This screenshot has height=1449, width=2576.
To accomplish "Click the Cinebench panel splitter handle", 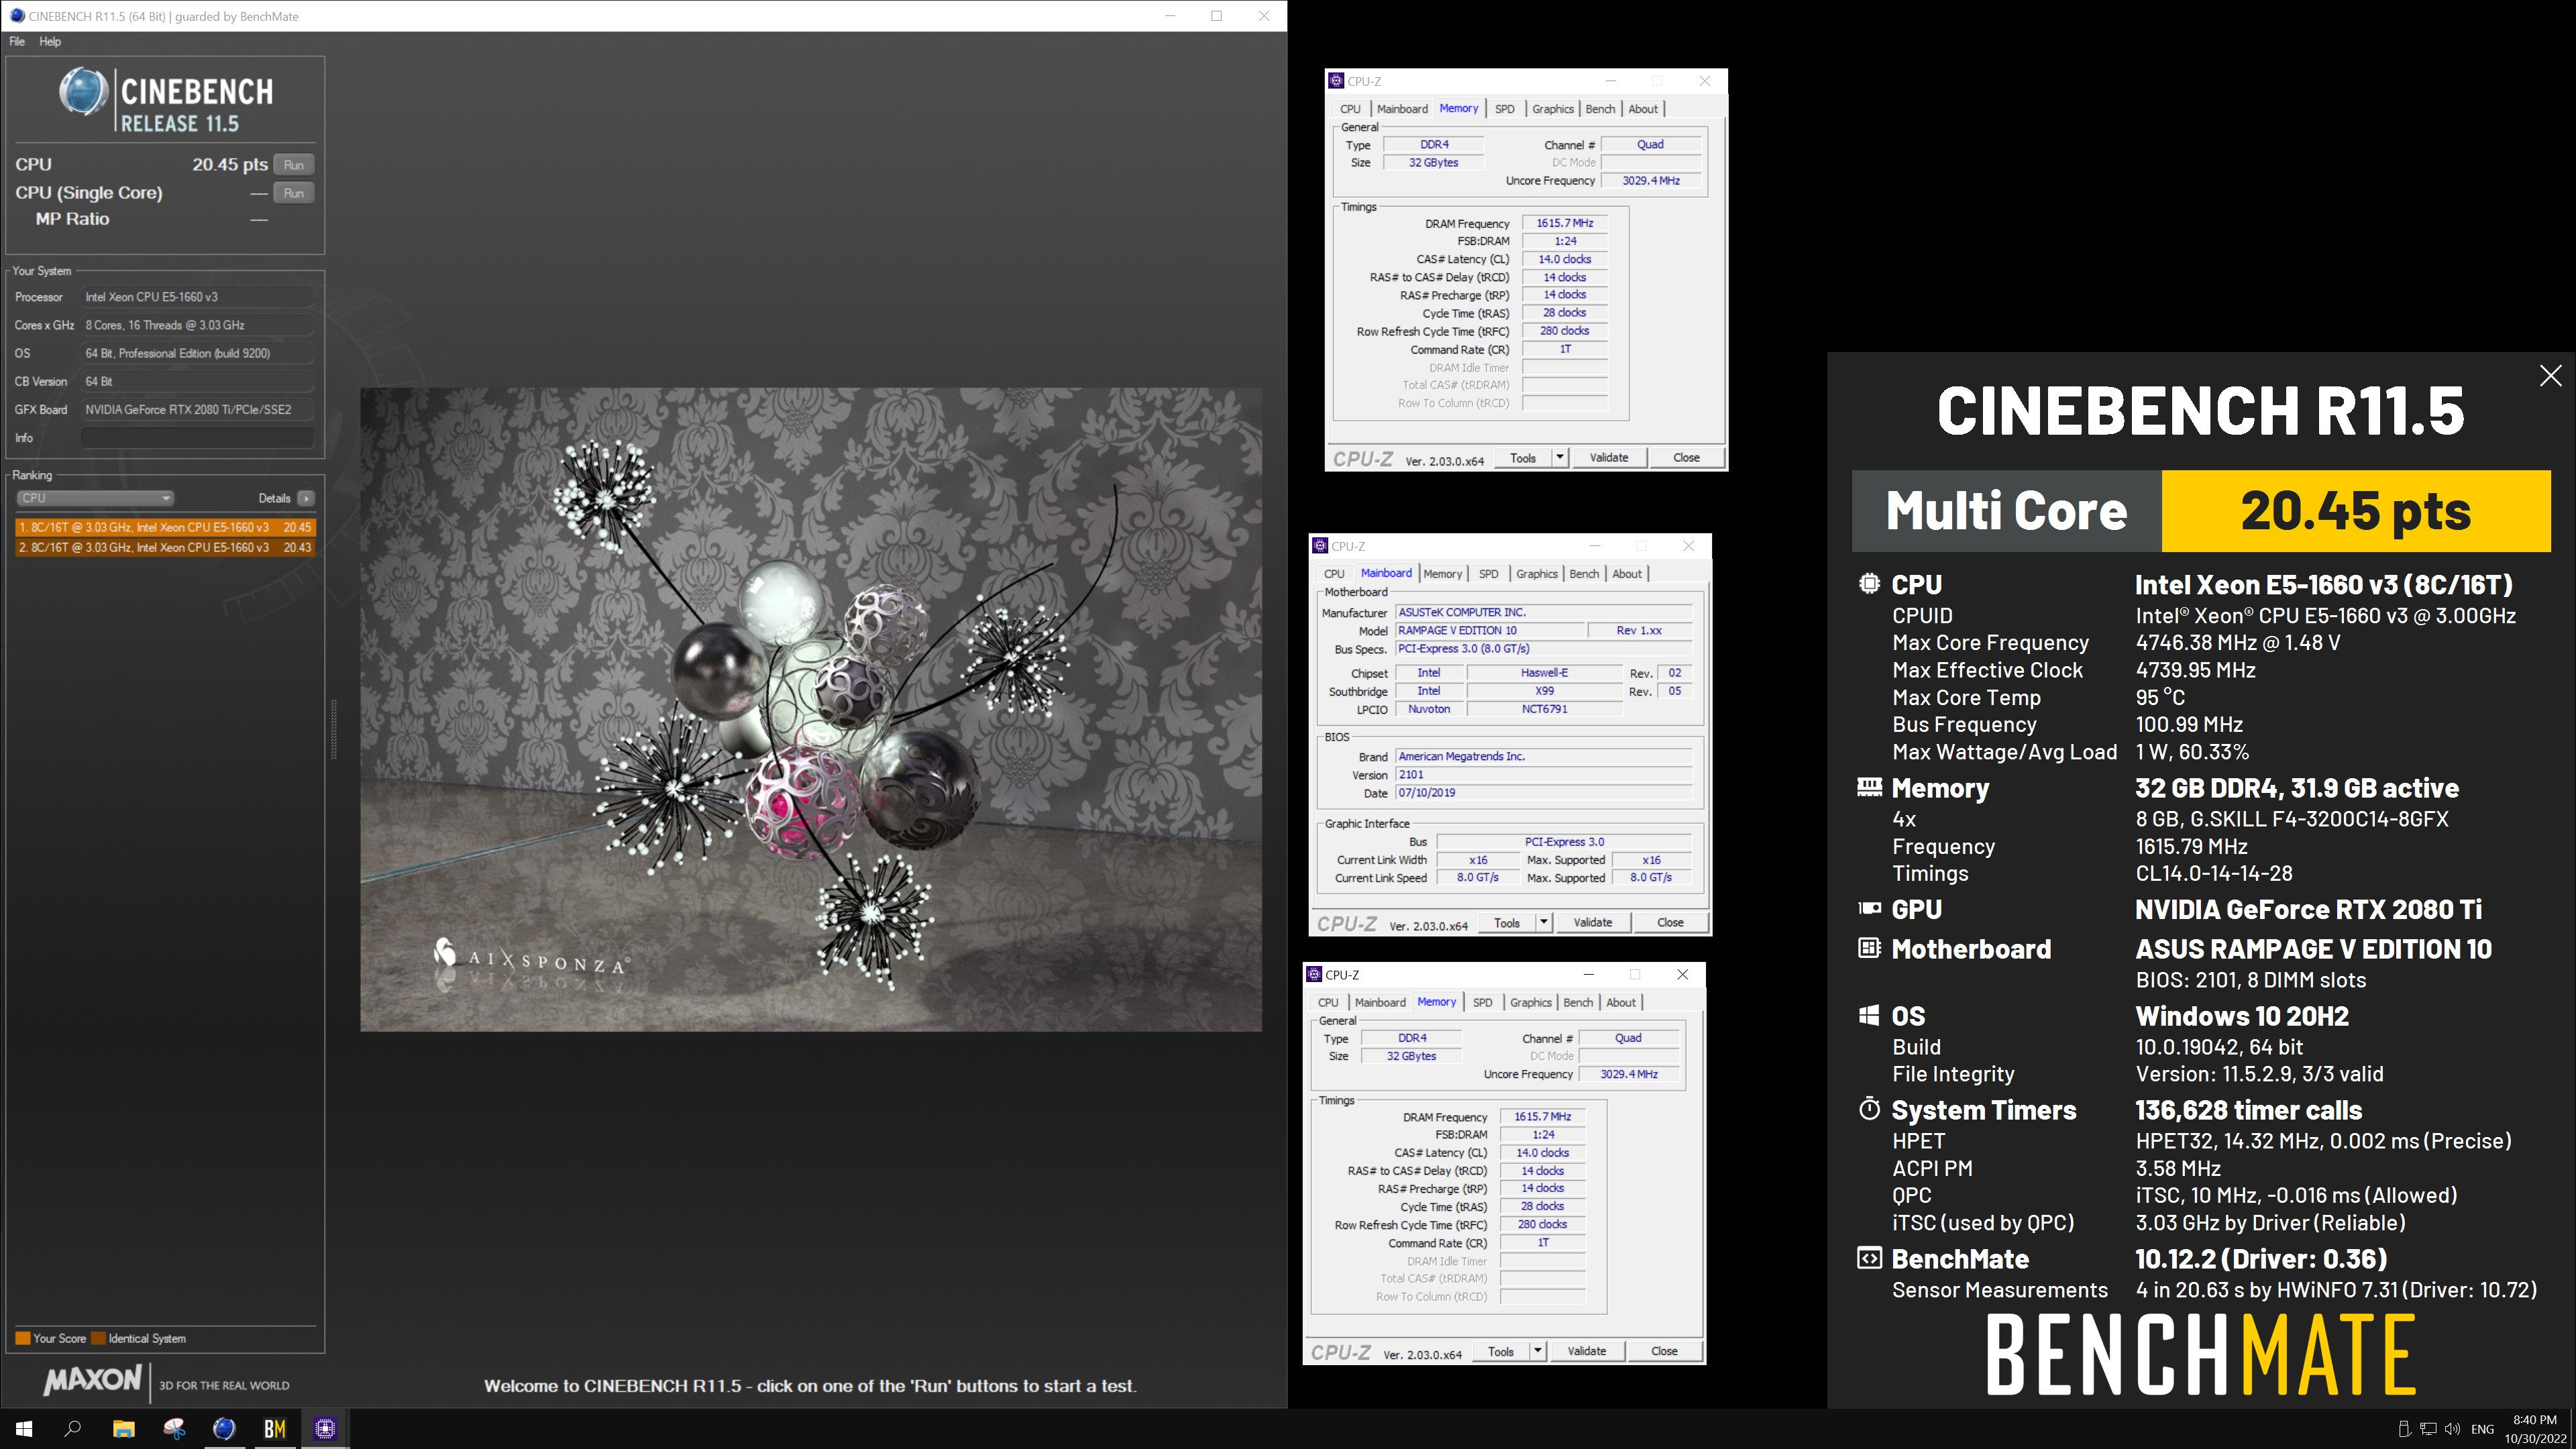I will tap(334, 730).
